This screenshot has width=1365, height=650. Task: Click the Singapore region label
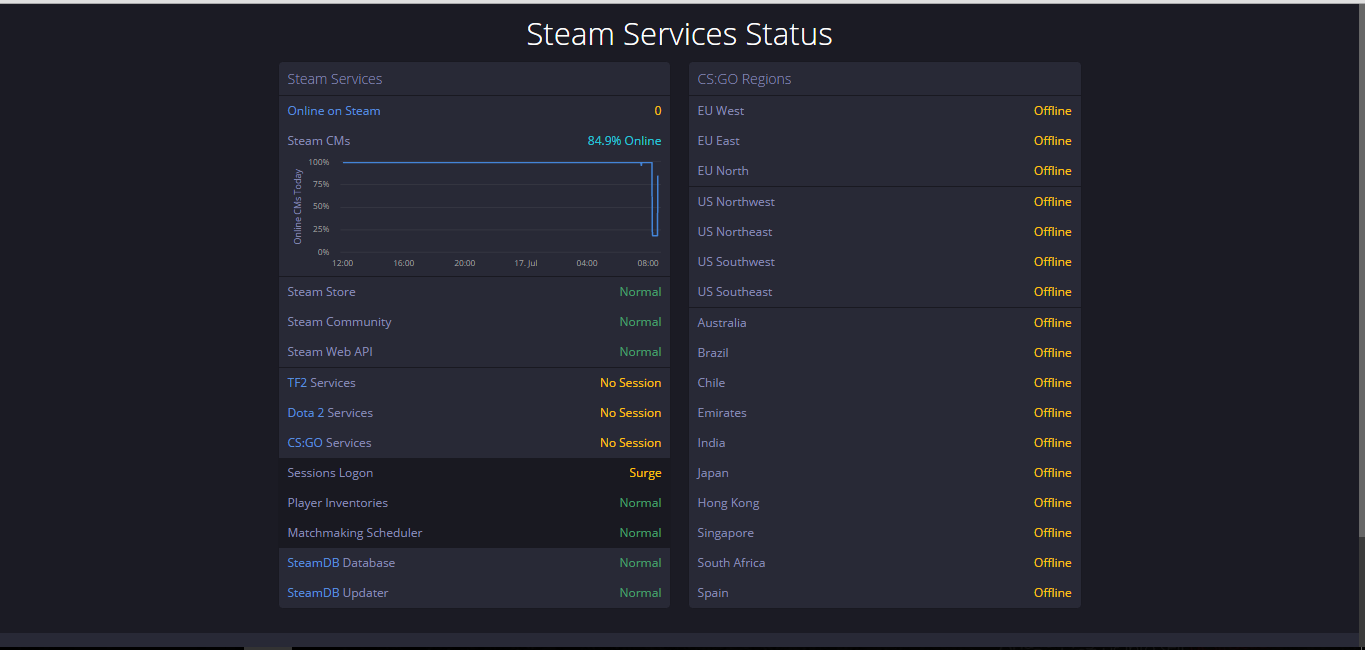coord(726,533)
